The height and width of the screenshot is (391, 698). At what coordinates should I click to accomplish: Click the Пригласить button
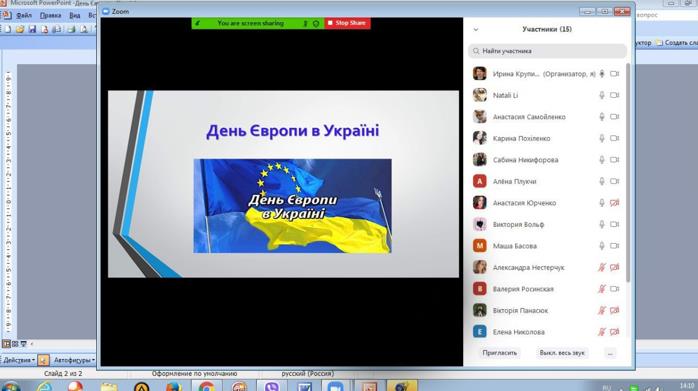coord(499,353)
